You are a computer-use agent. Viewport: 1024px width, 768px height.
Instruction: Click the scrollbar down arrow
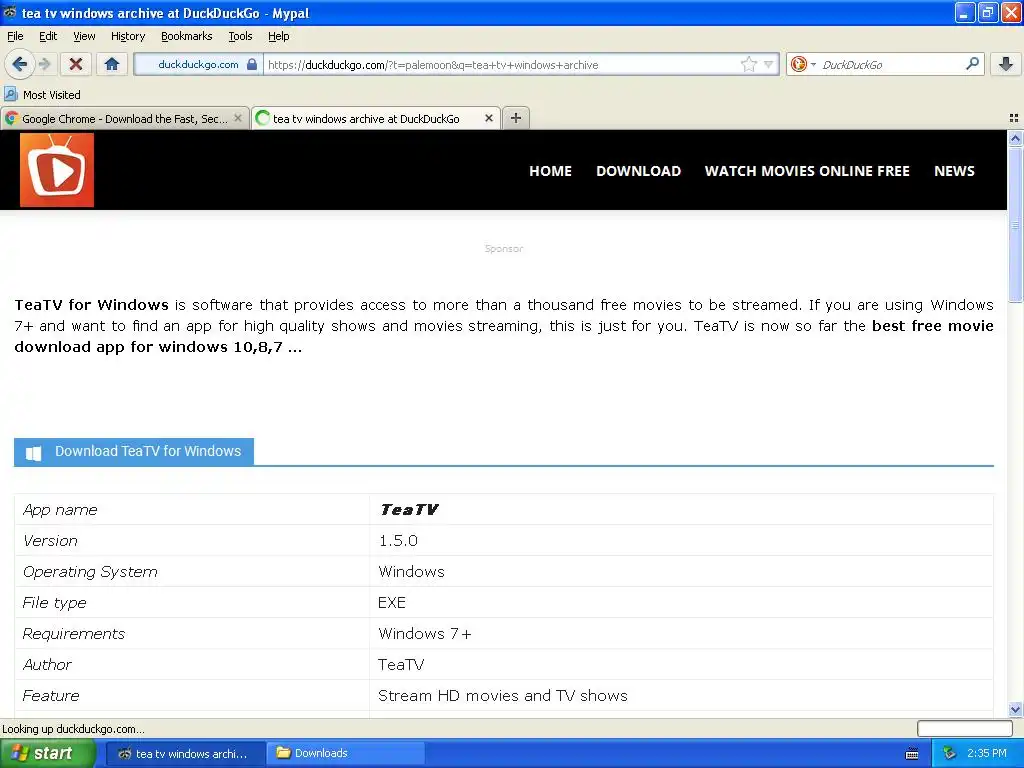tap(1015, 709)
